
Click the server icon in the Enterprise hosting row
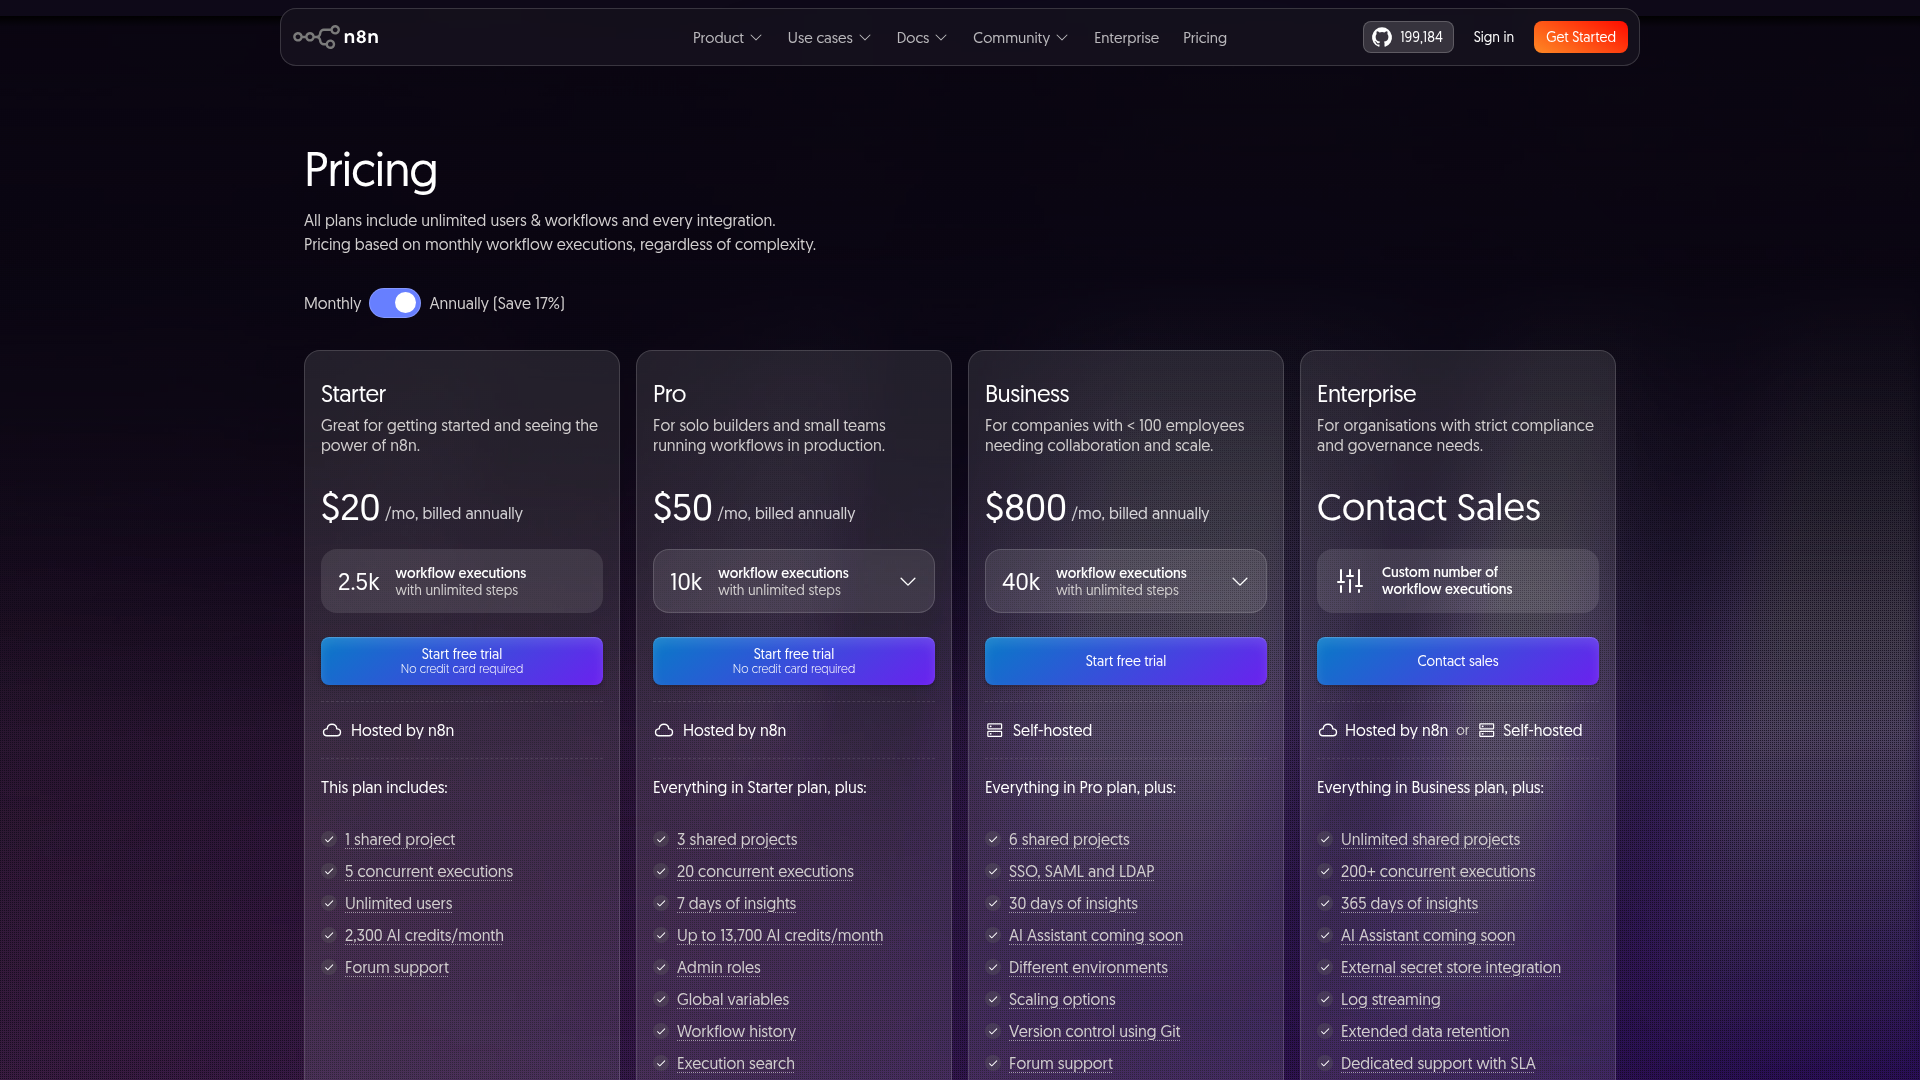click(1486, 730)
